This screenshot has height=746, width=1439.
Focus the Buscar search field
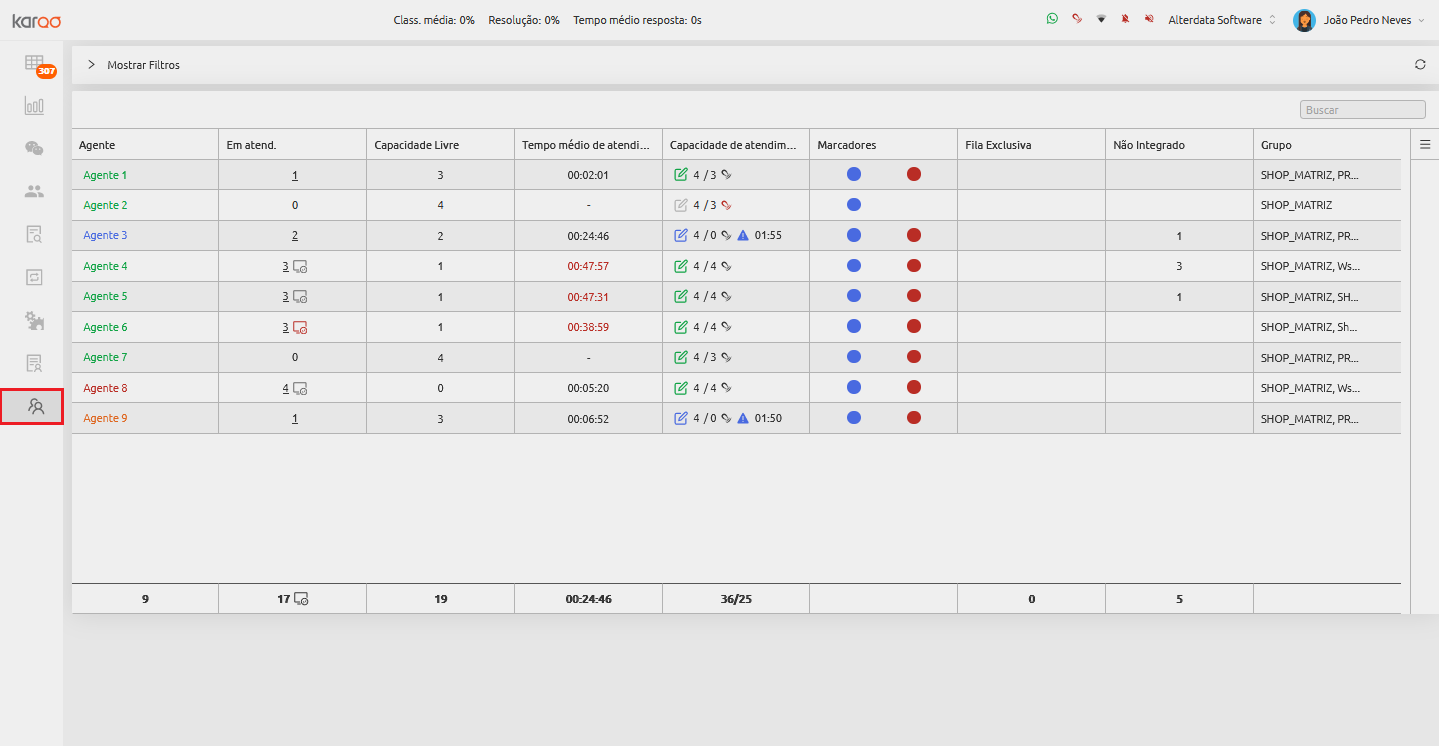coord(1363,110)
